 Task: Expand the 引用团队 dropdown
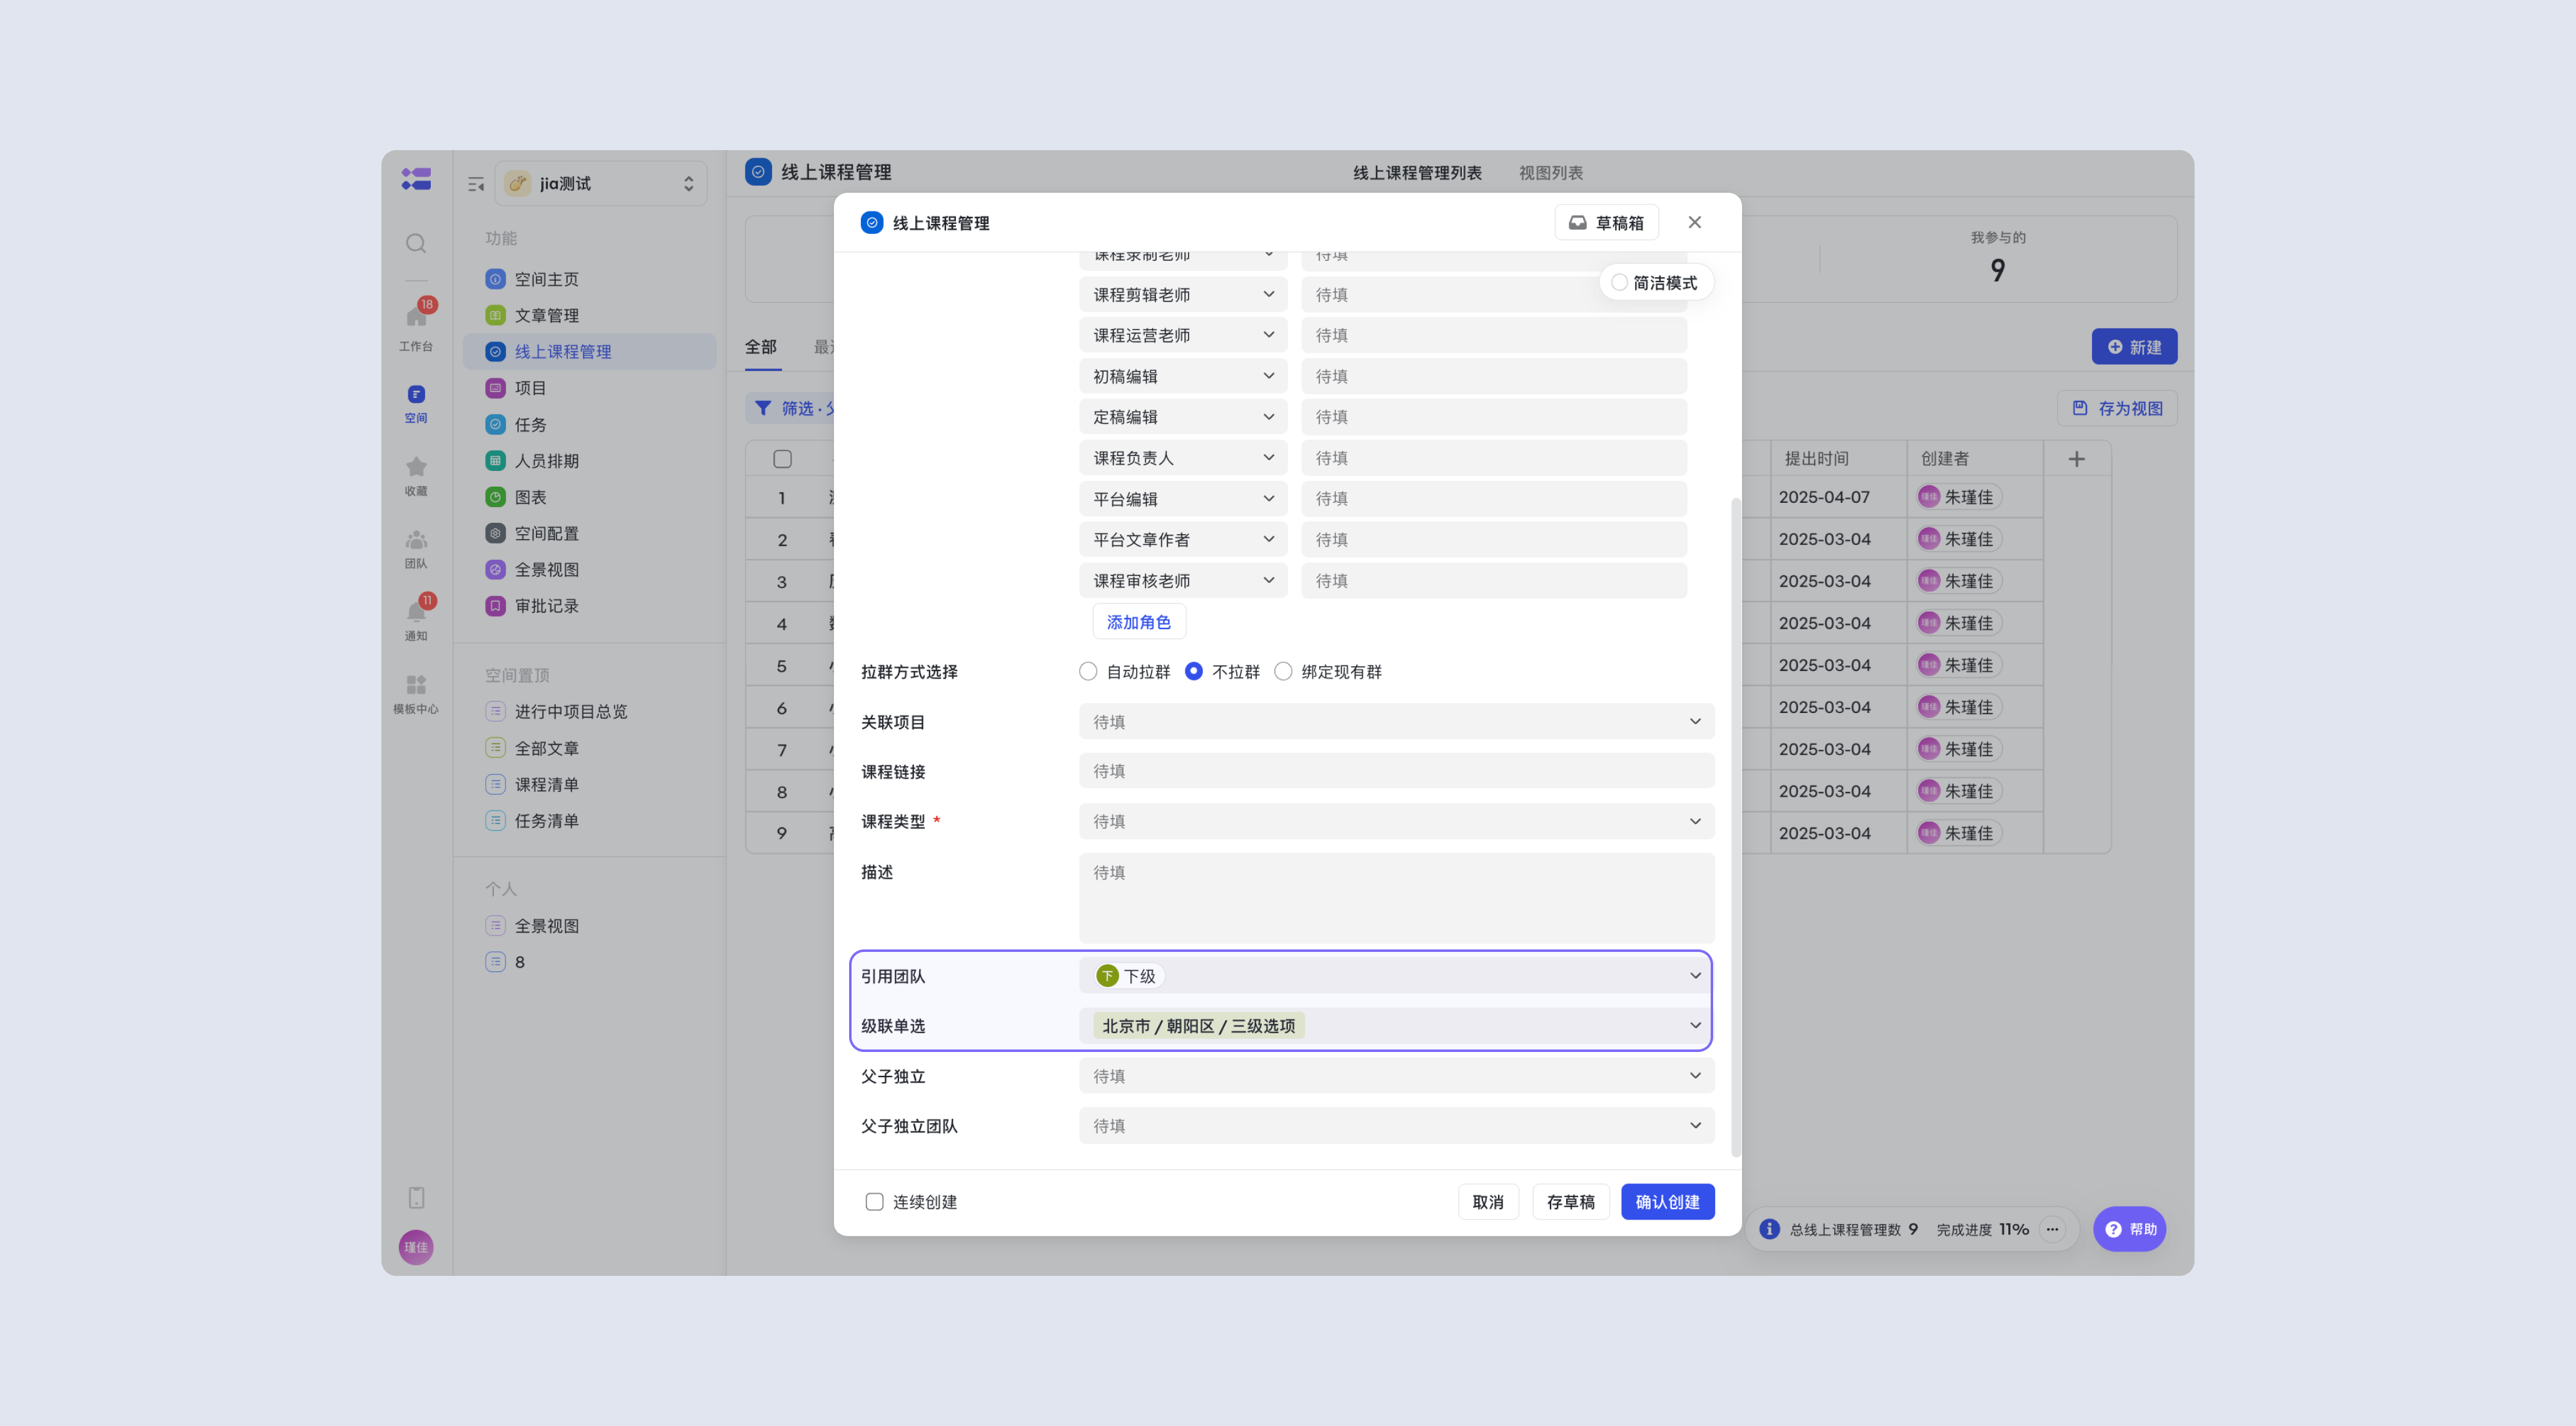point(1396,975)
